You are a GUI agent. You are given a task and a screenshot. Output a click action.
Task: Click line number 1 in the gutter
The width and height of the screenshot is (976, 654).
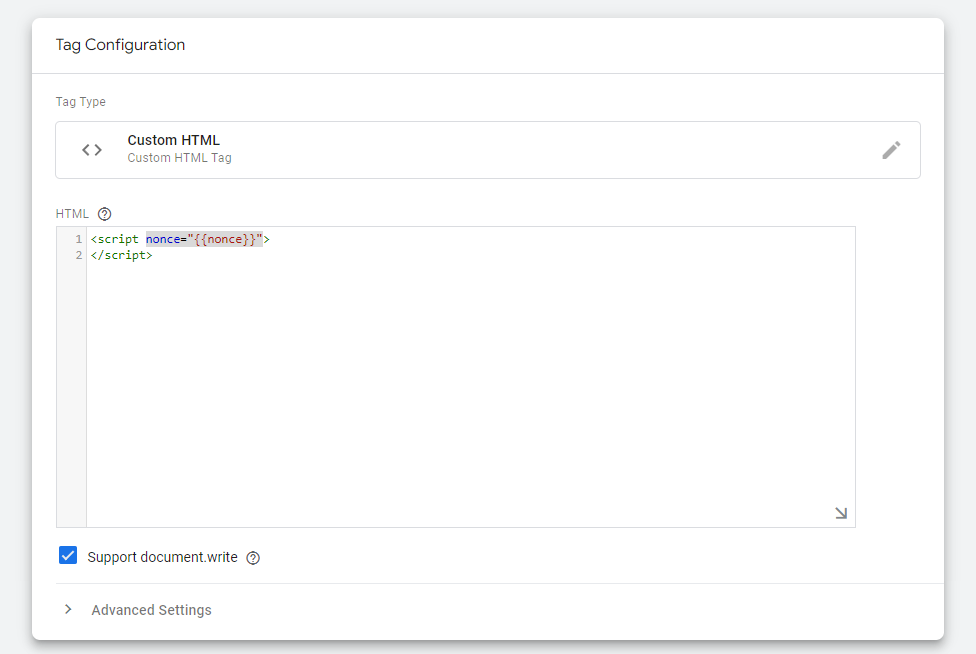coord(78,239)
